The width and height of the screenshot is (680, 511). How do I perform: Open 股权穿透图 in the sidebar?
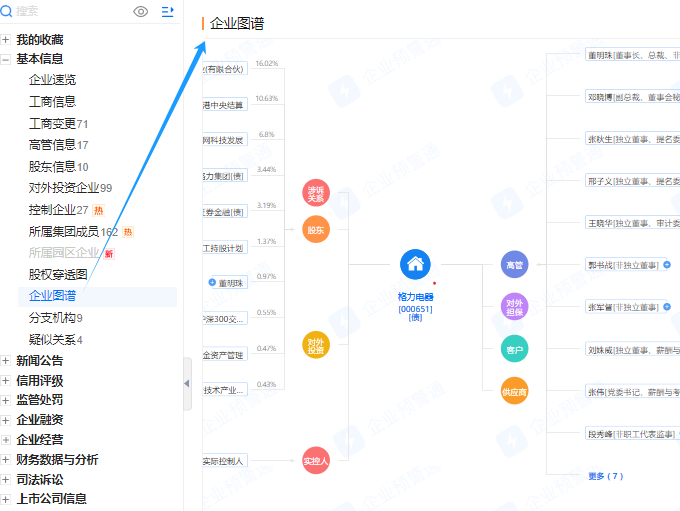click(58, 274)
